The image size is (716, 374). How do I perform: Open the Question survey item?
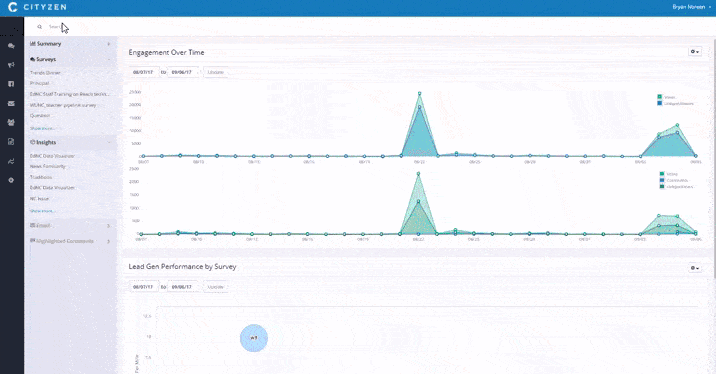40,116
